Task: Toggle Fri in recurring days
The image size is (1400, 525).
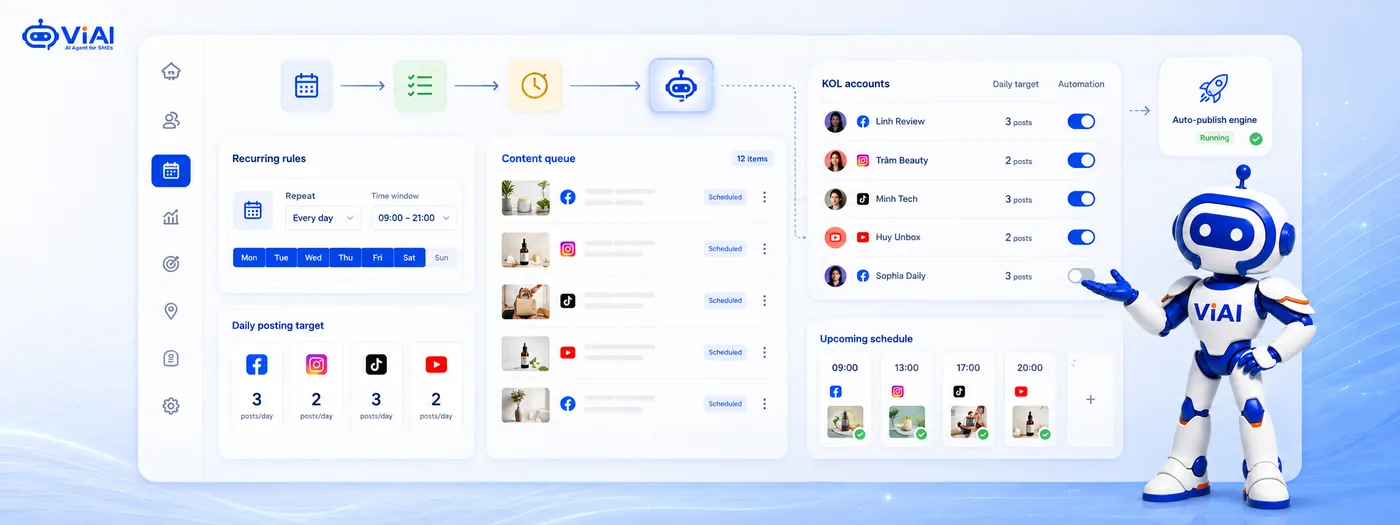Action: click(377, 258)
